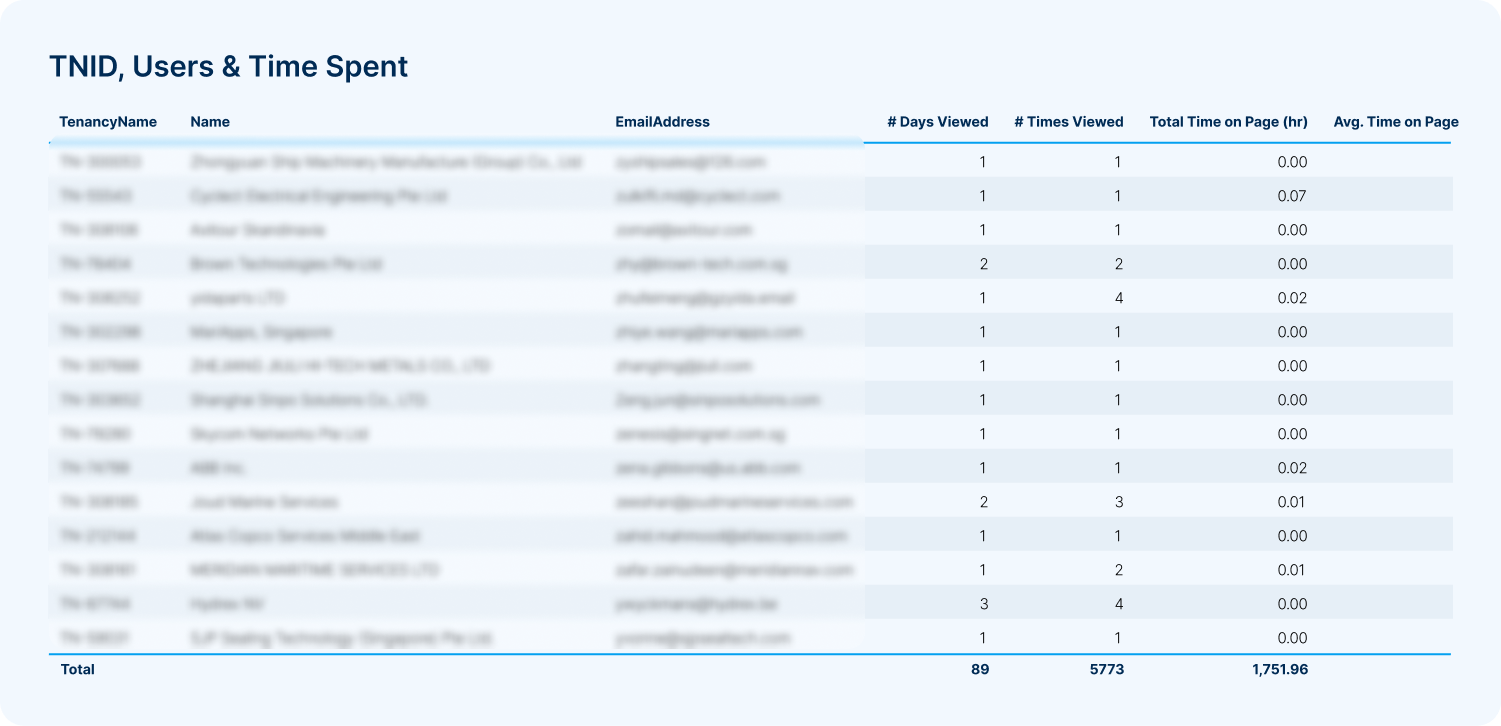Click the 0.07 total time cell

point(1292,196)
